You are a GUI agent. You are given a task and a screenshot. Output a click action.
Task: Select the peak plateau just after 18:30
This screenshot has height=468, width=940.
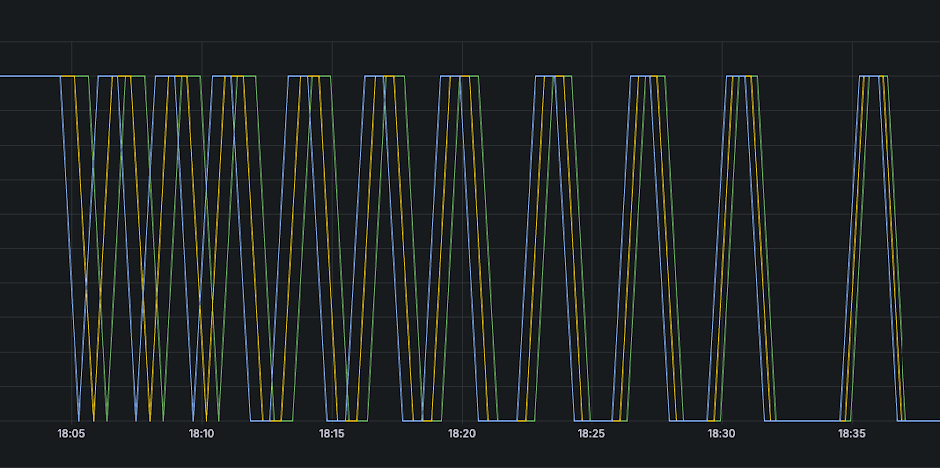(741, 76)
